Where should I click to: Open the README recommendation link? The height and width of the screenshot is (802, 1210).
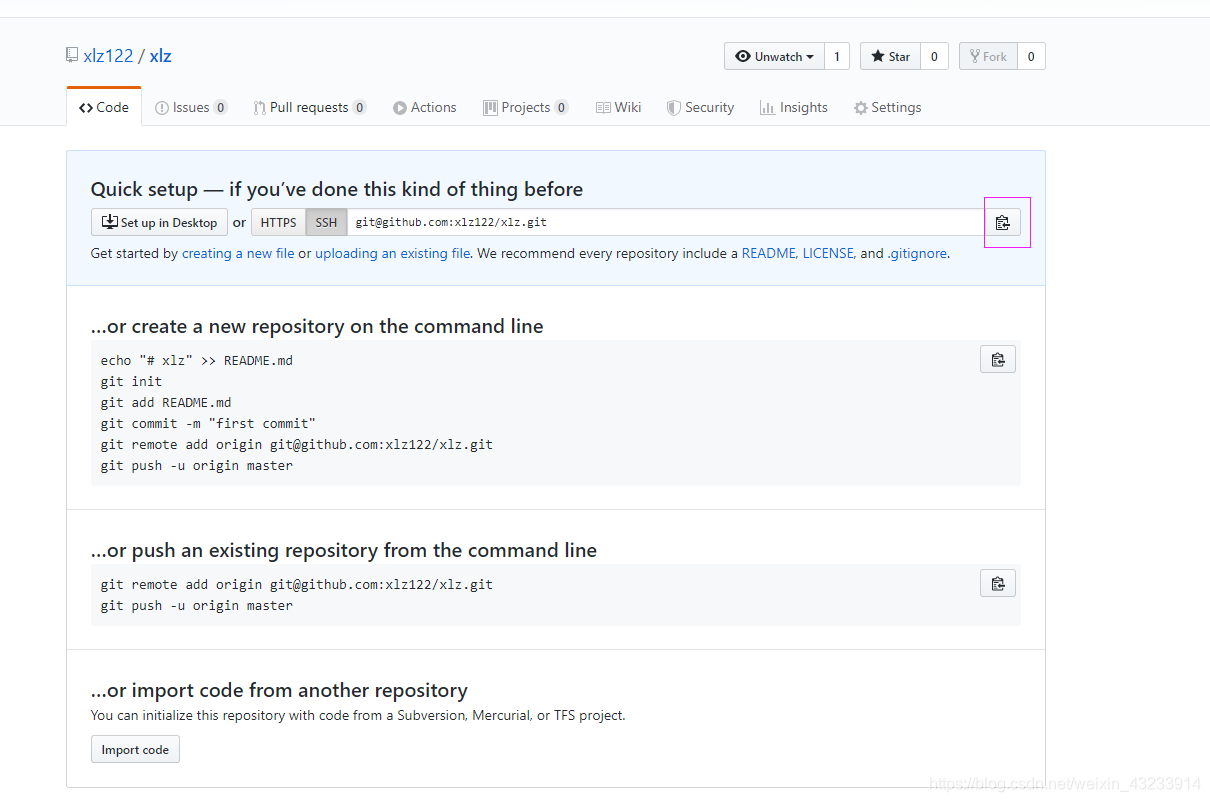point(768,253)
